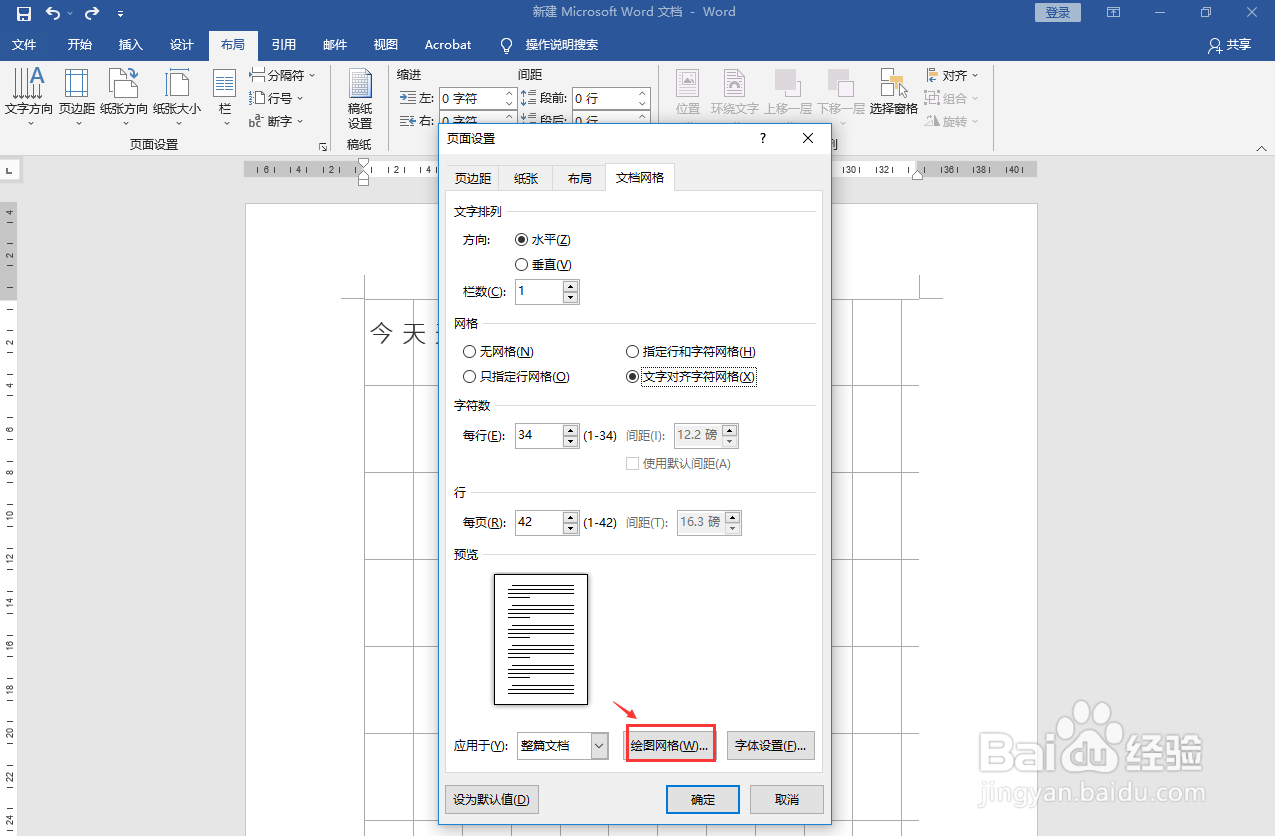Open the 邮件 ribbon tab
Viewport: 1275px width, 836px height.
point(334,44)
